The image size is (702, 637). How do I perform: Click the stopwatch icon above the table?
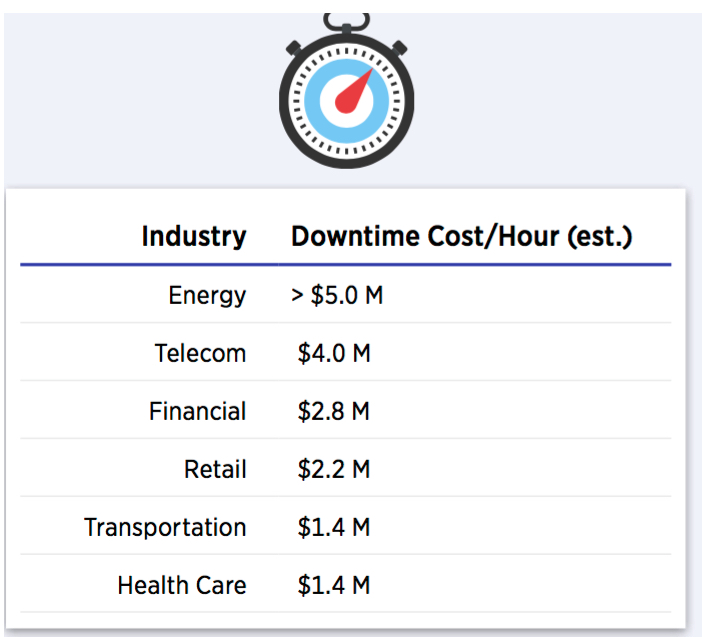pyautogui.click(x=347, y=91)
